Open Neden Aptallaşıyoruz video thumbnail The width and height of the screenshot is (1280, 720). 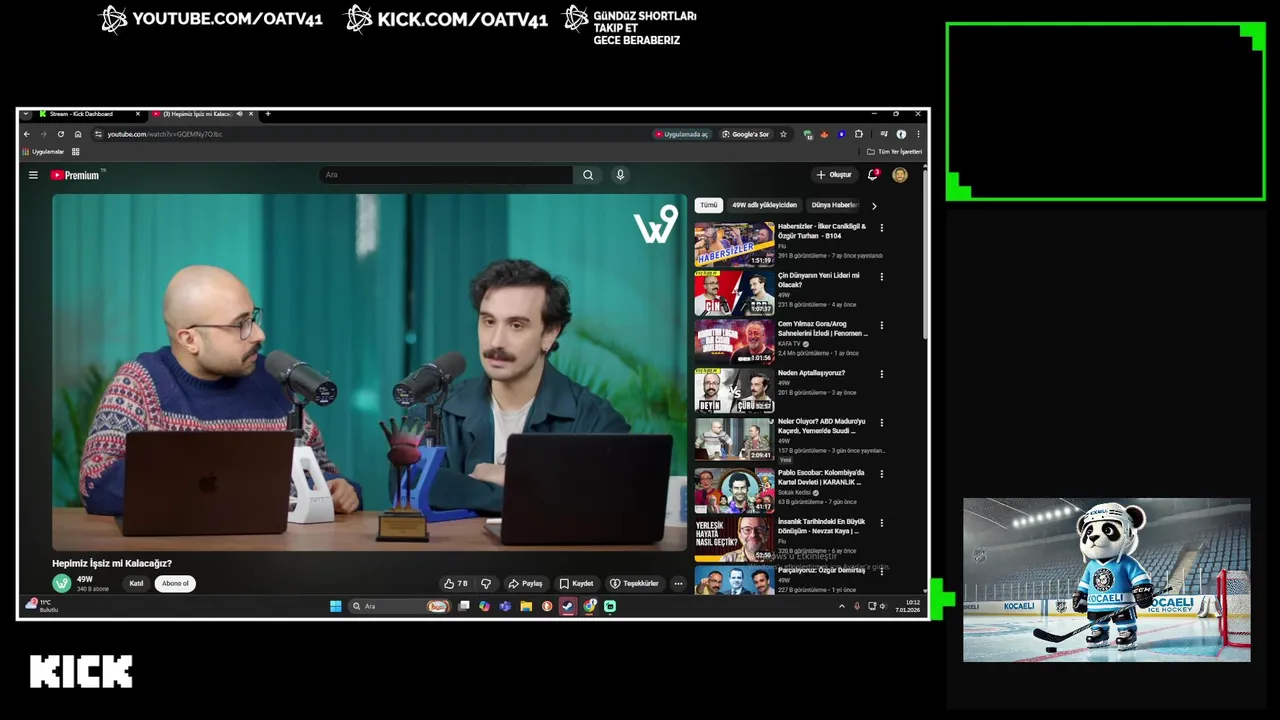click(x=734, y=390)
